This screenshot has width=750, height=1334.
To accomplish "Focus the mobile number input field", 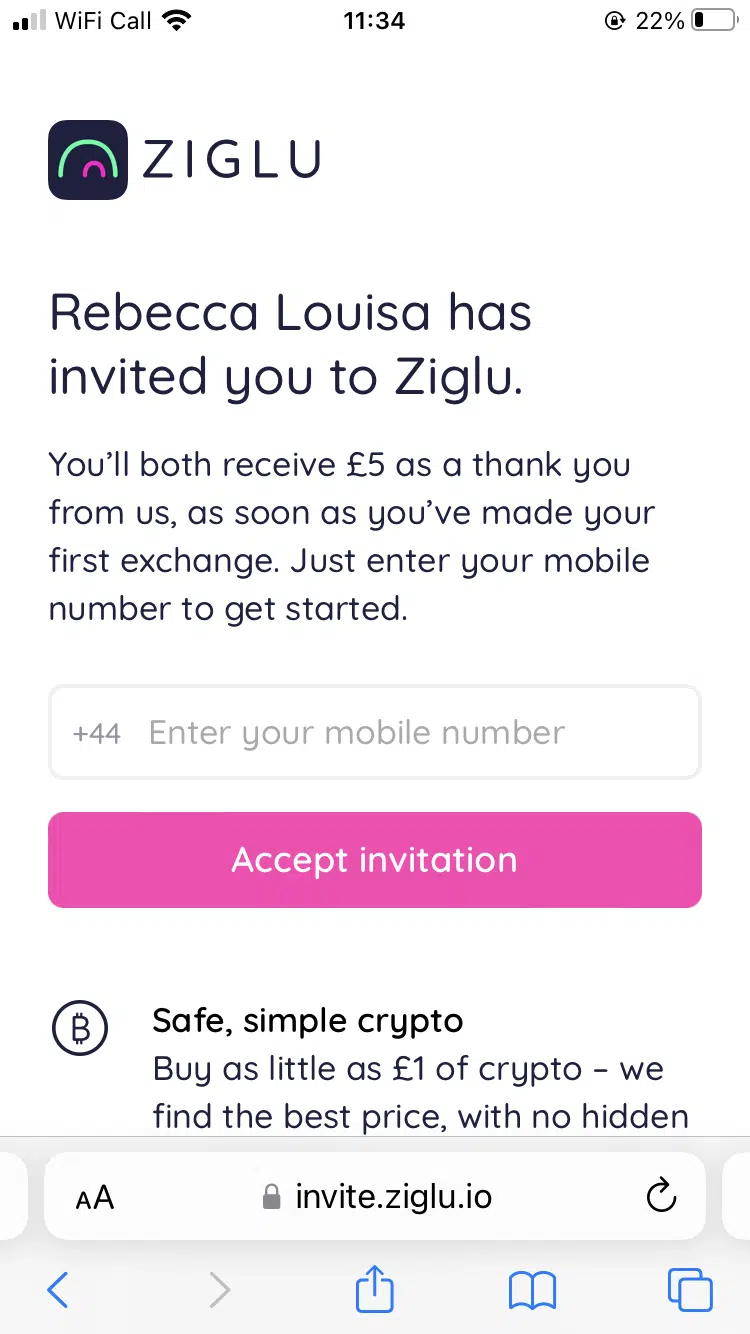I will pos(400,733).
